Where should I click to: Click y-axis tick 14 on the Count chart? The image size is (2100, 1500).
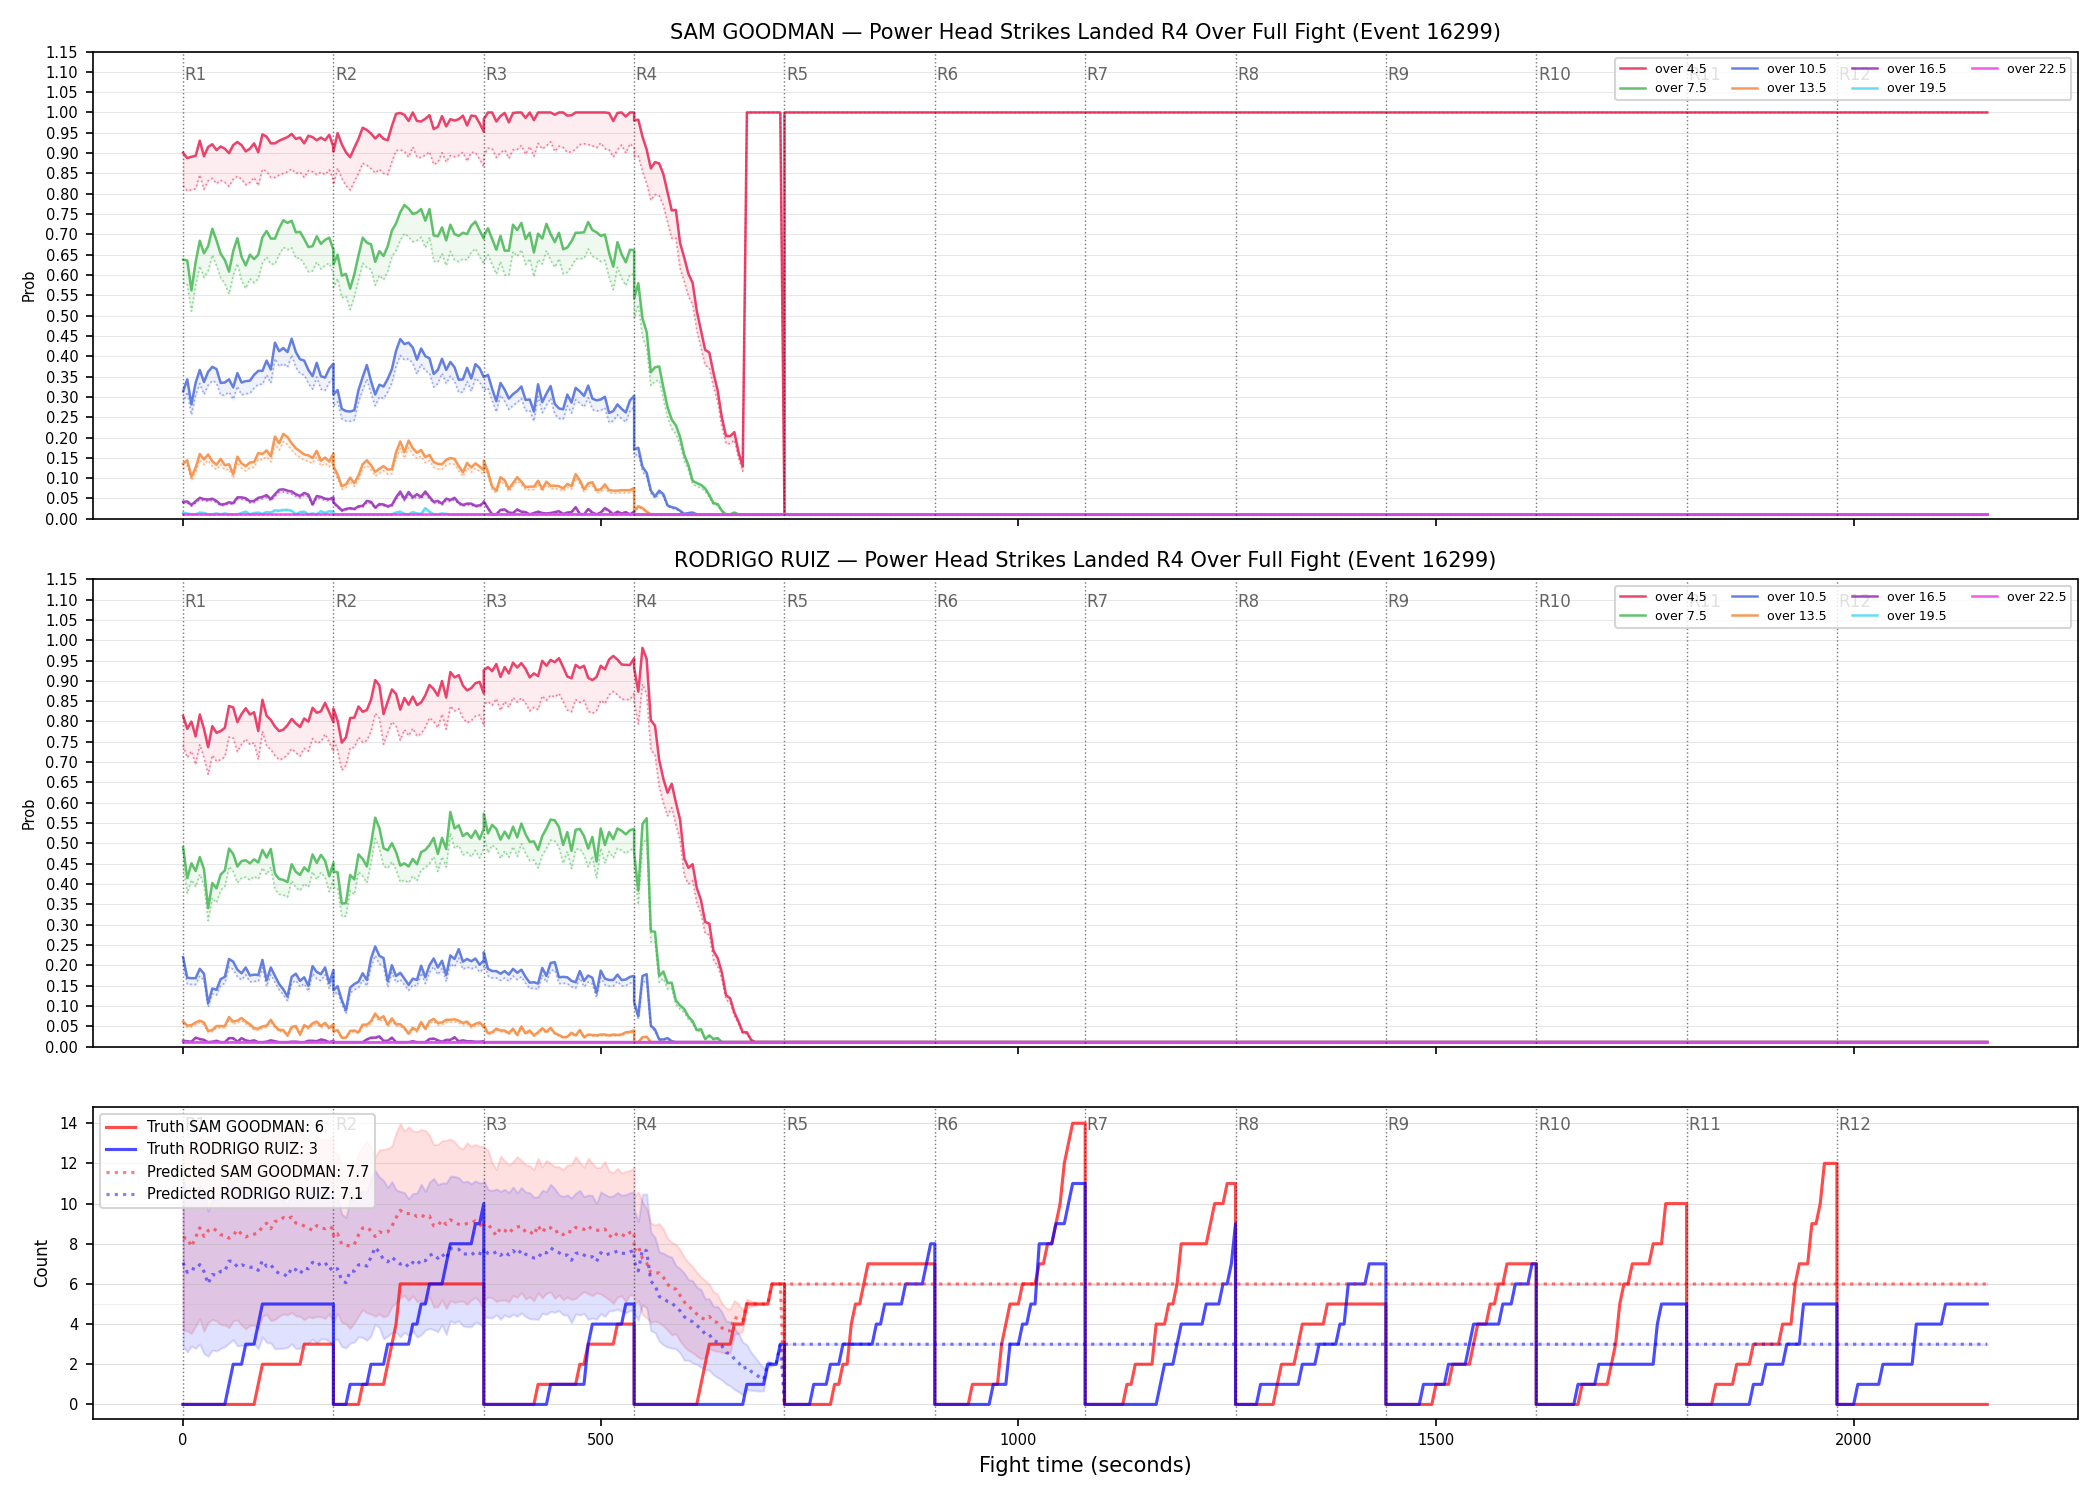[69, 1123]
